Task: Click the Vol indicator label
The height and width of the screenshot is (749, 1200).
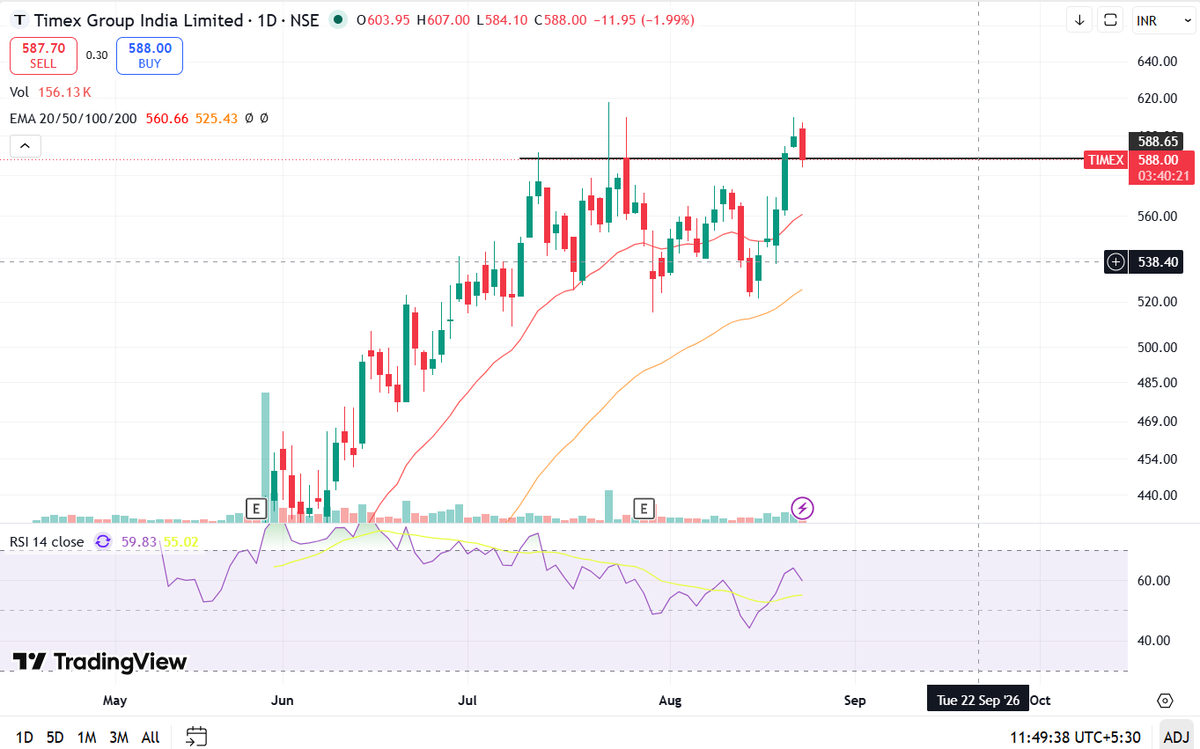Action: coord(19,92)
